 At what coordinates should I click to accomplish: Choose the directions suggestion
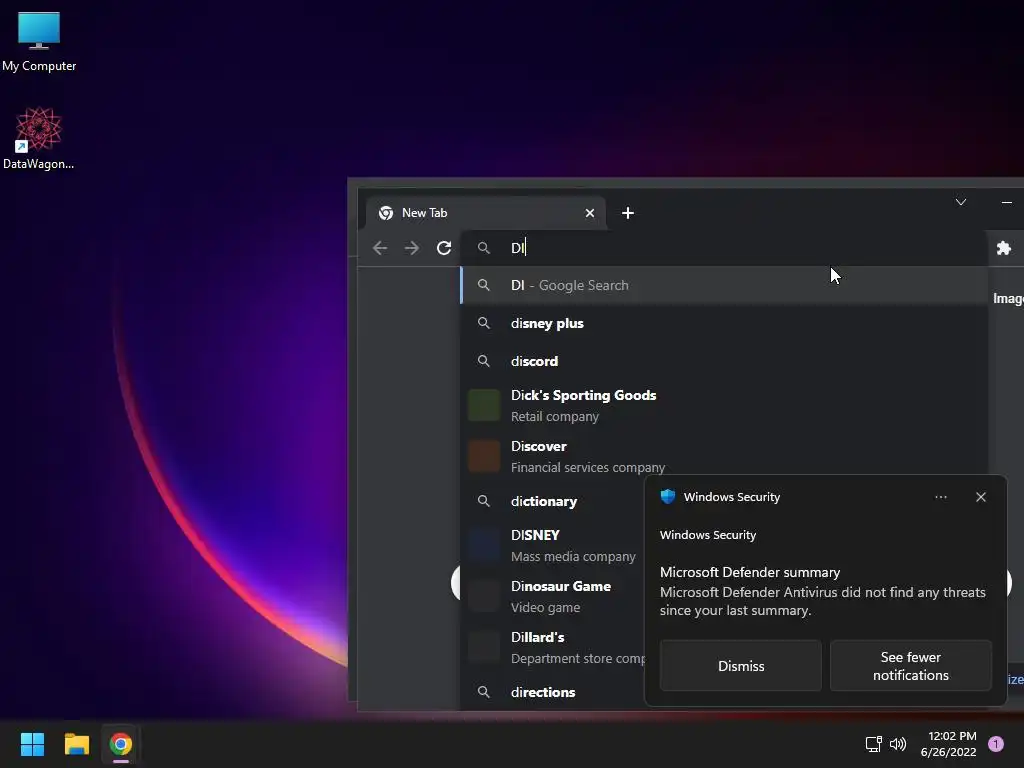click(x=552, y=692)
